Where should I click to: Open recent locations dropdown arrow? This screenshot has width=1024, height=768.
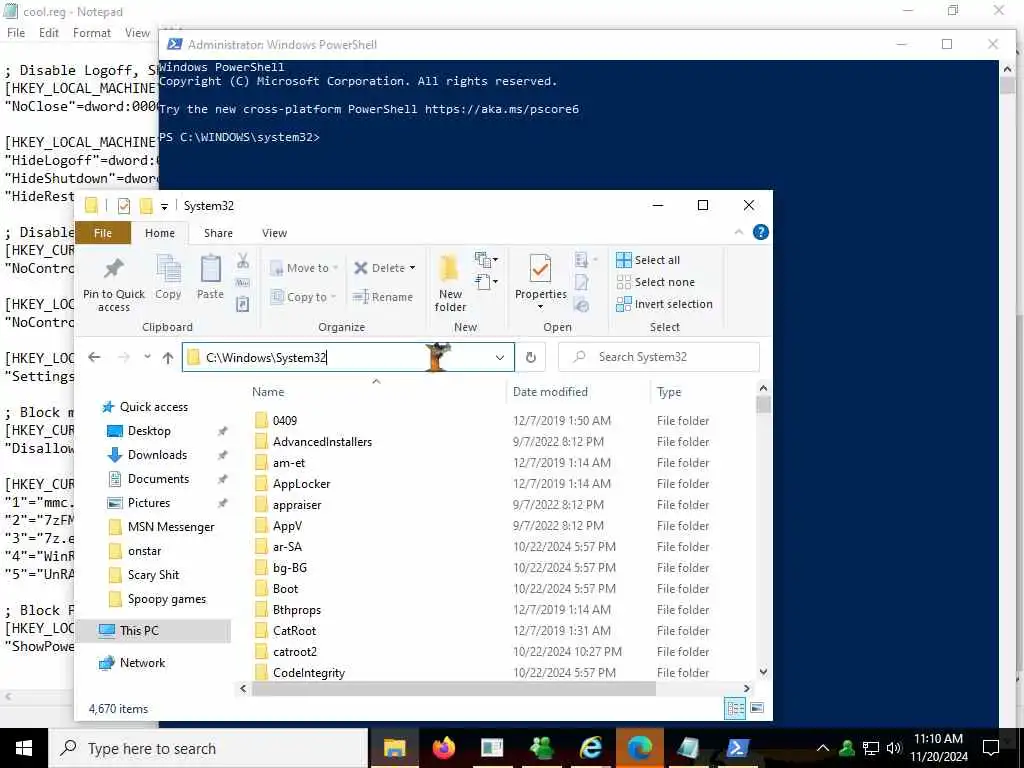(x=147, y=357)
